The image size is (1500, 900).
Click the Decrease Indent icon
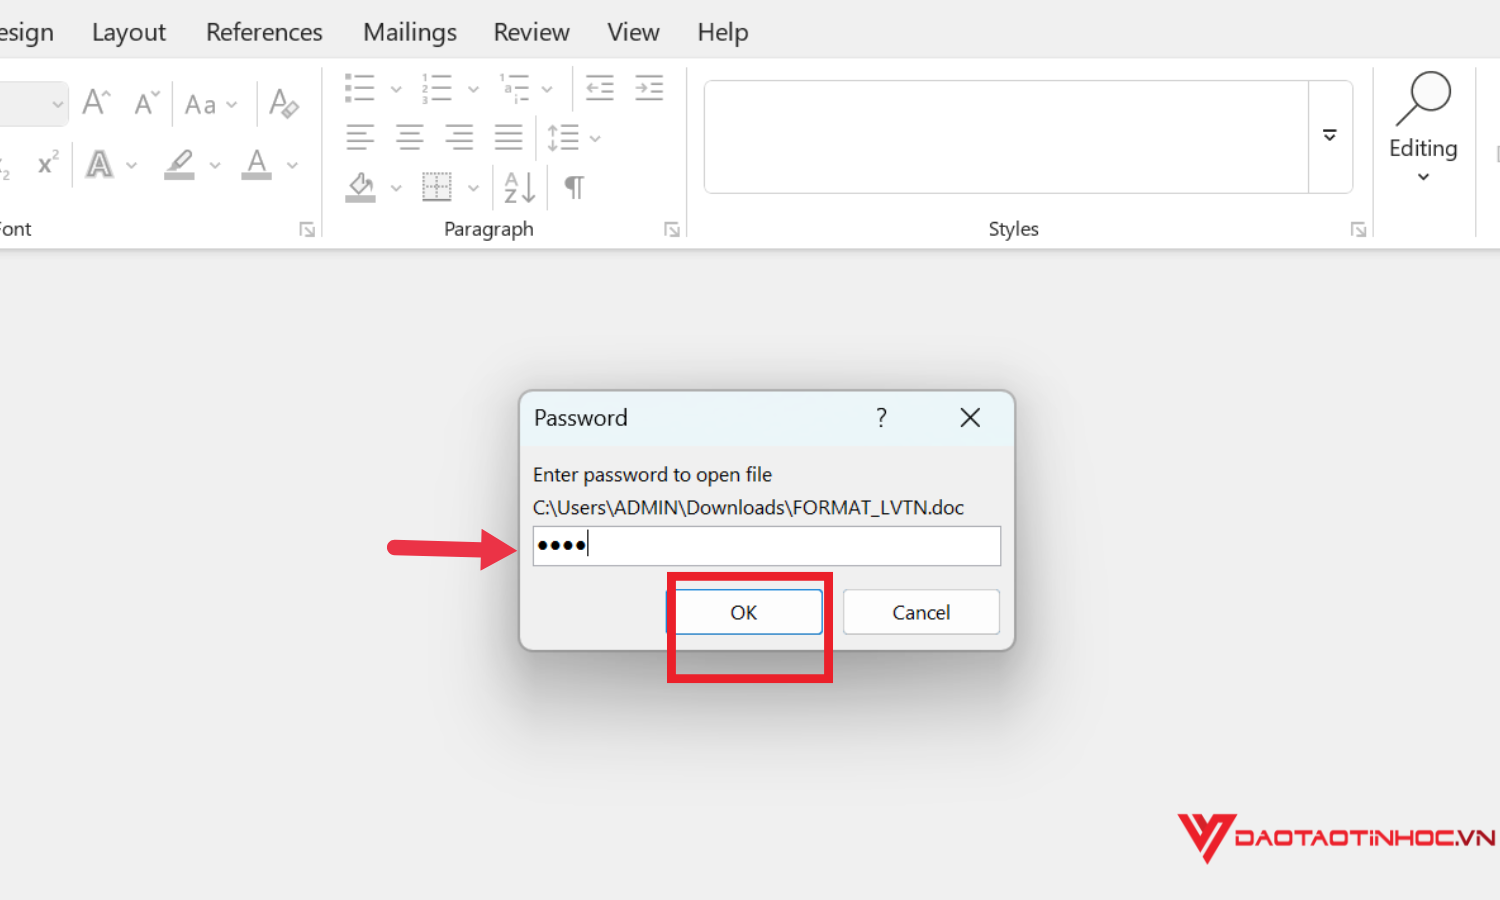click(599, 88)
